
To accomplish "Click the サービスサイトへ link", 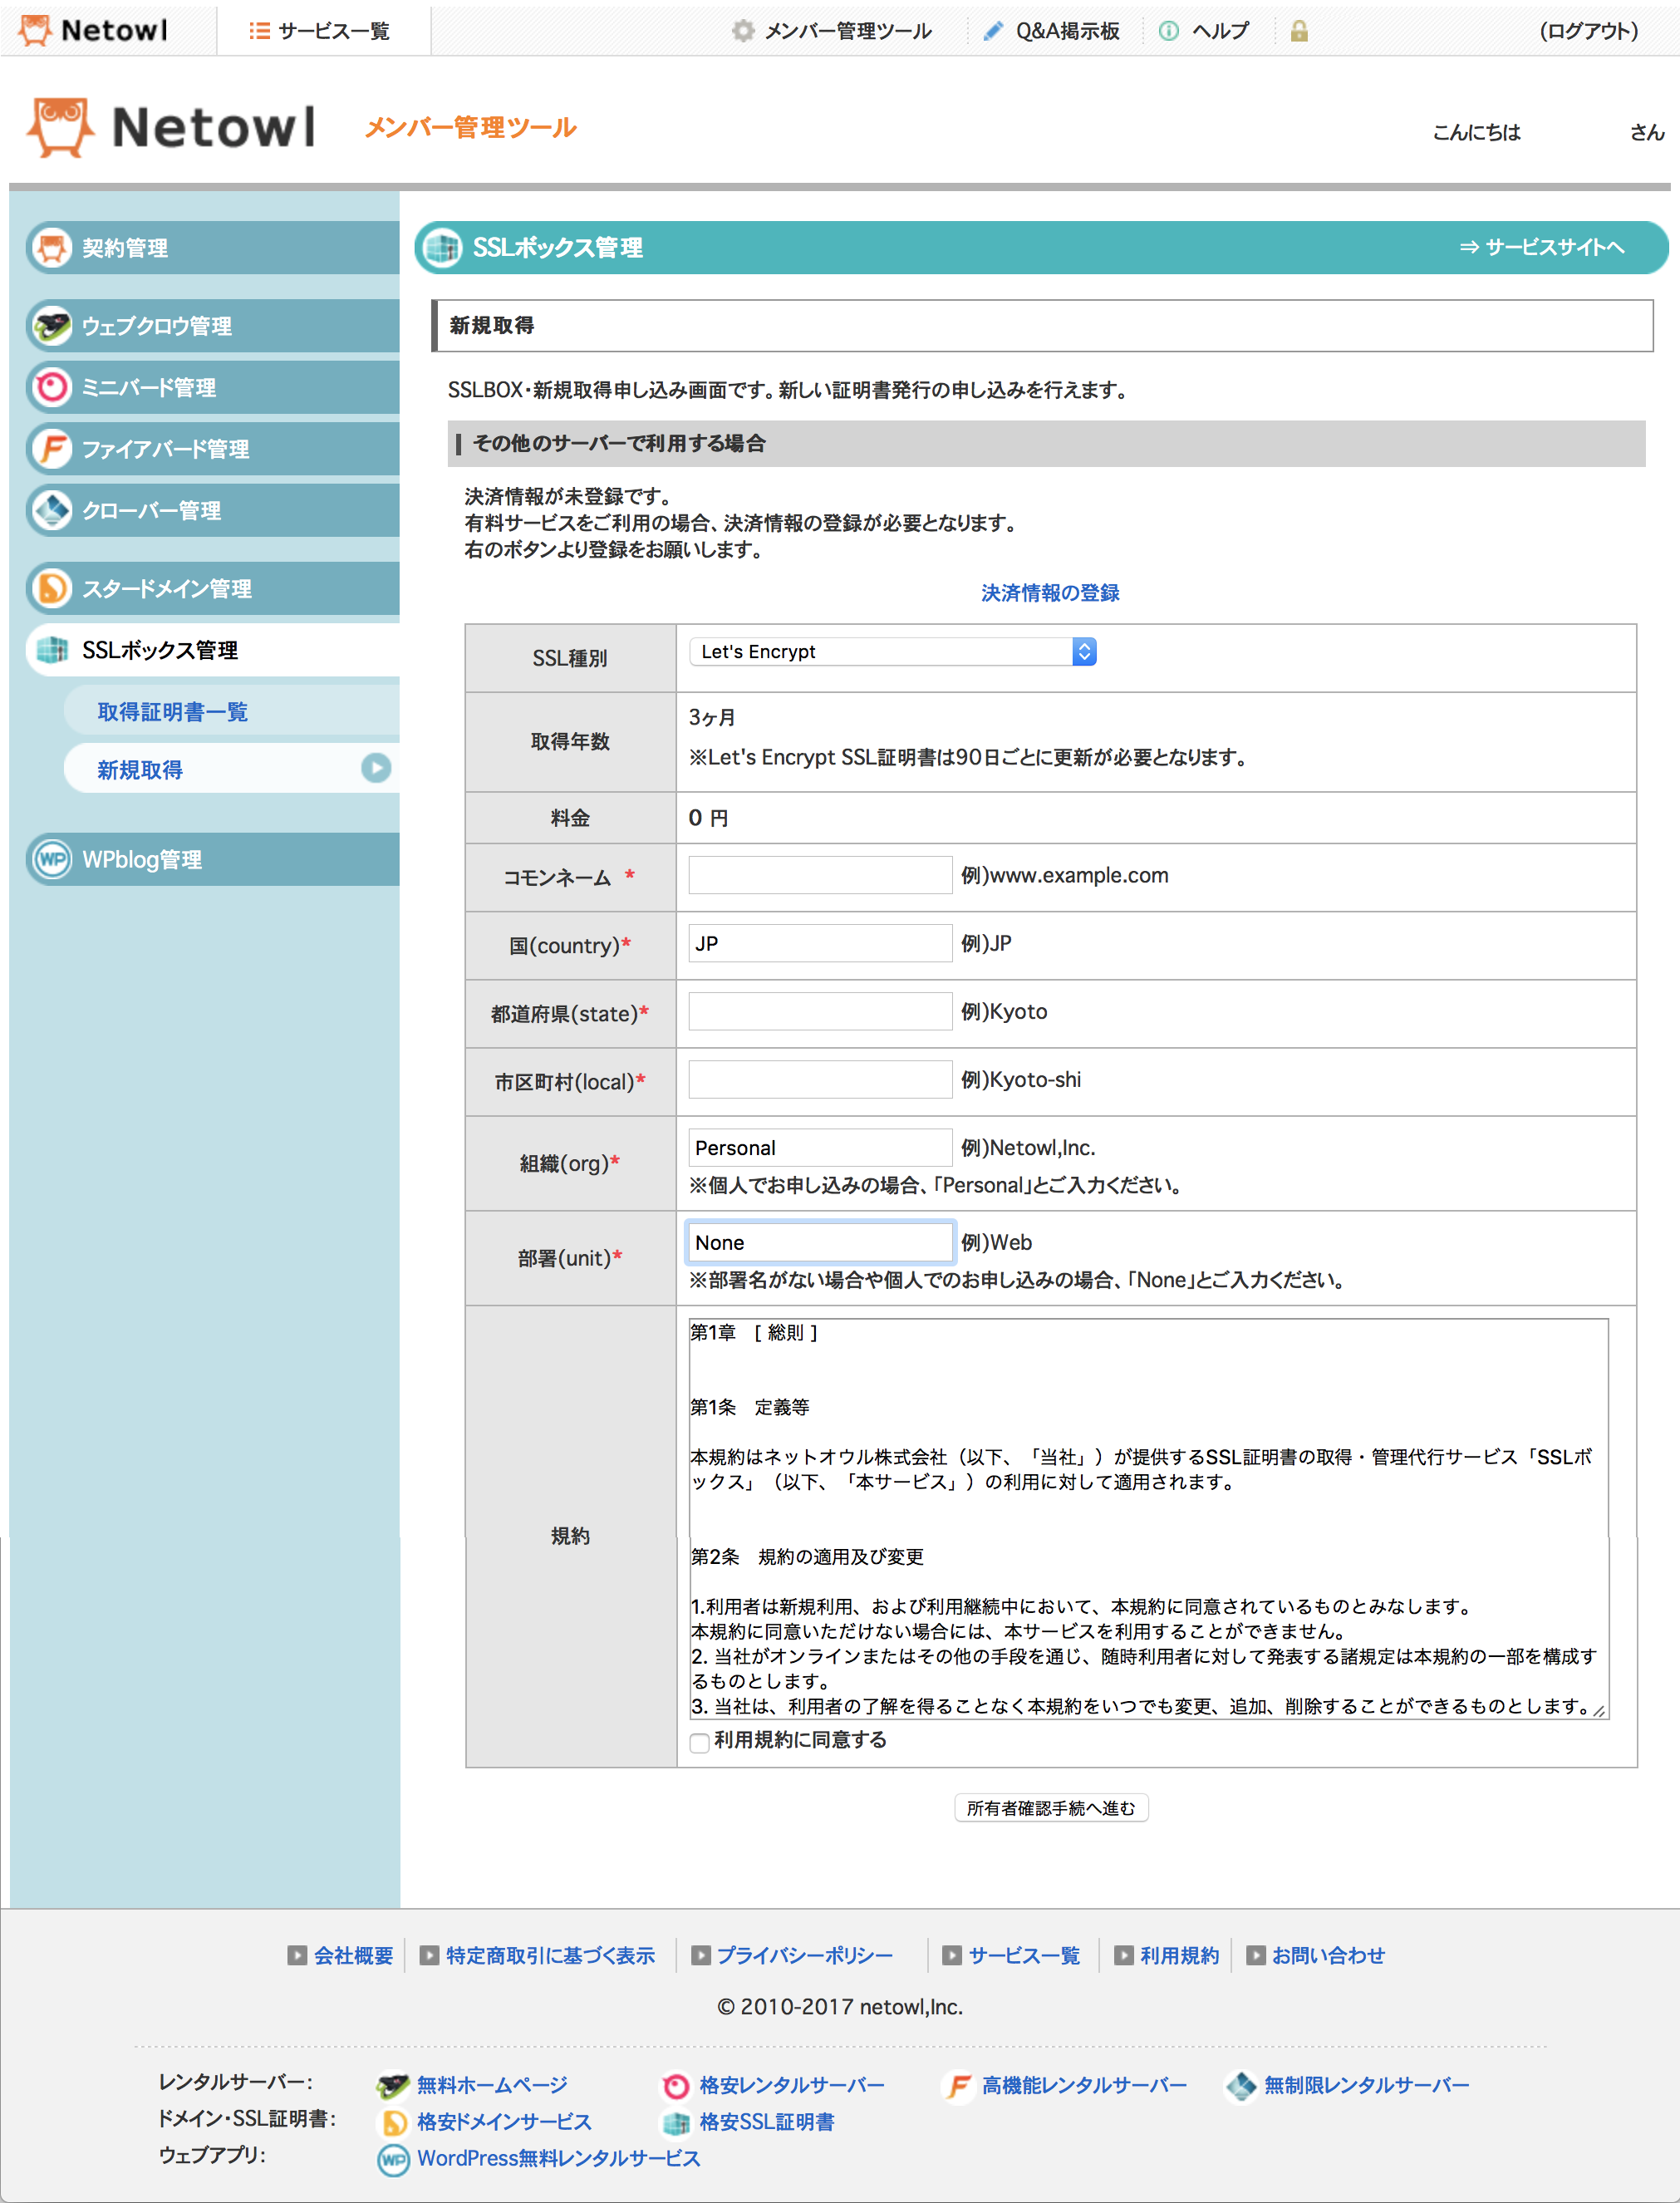I will [x=1541, y=247].
